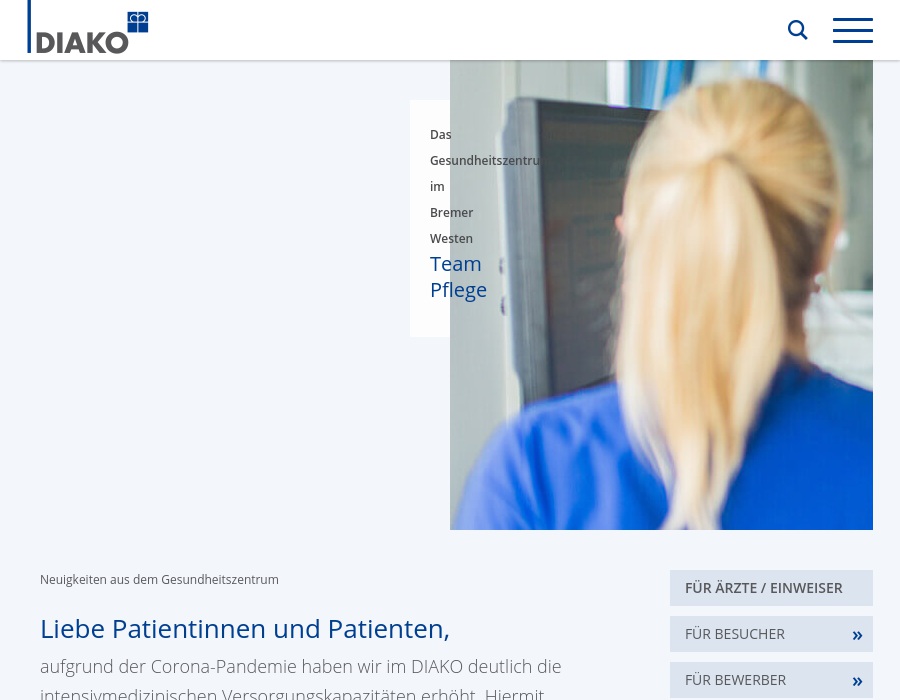Click the double-arrow icon next to FÜR BESUCHER

[x=857, y=634]
